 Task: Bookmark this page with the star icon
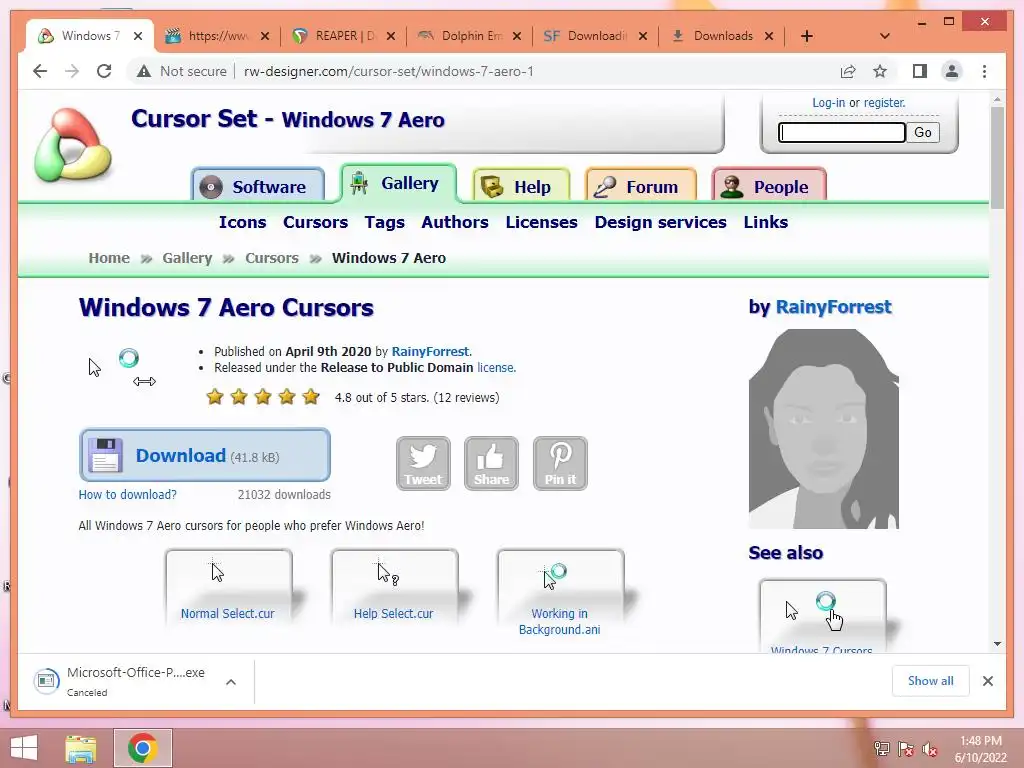880,71
